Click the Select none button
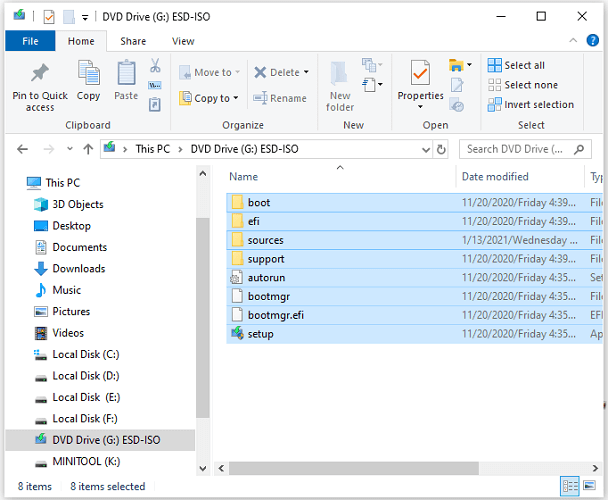Screen dimensions: 608x500 coord(522,85)
